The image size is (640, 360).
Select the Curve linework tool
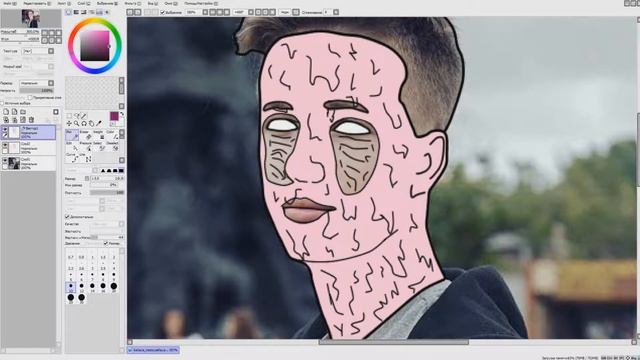coord(72,158)
